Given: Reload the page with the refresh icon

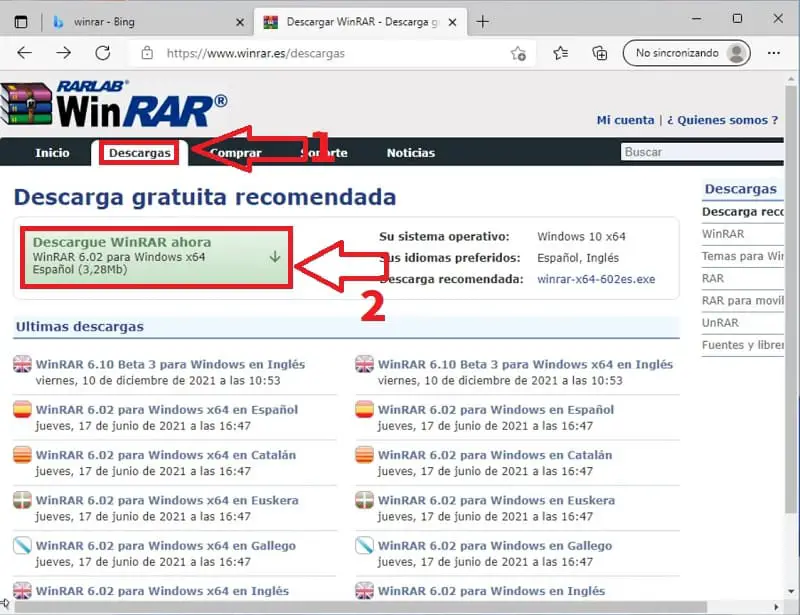Looking at the screenshot, I should point(103,53).
